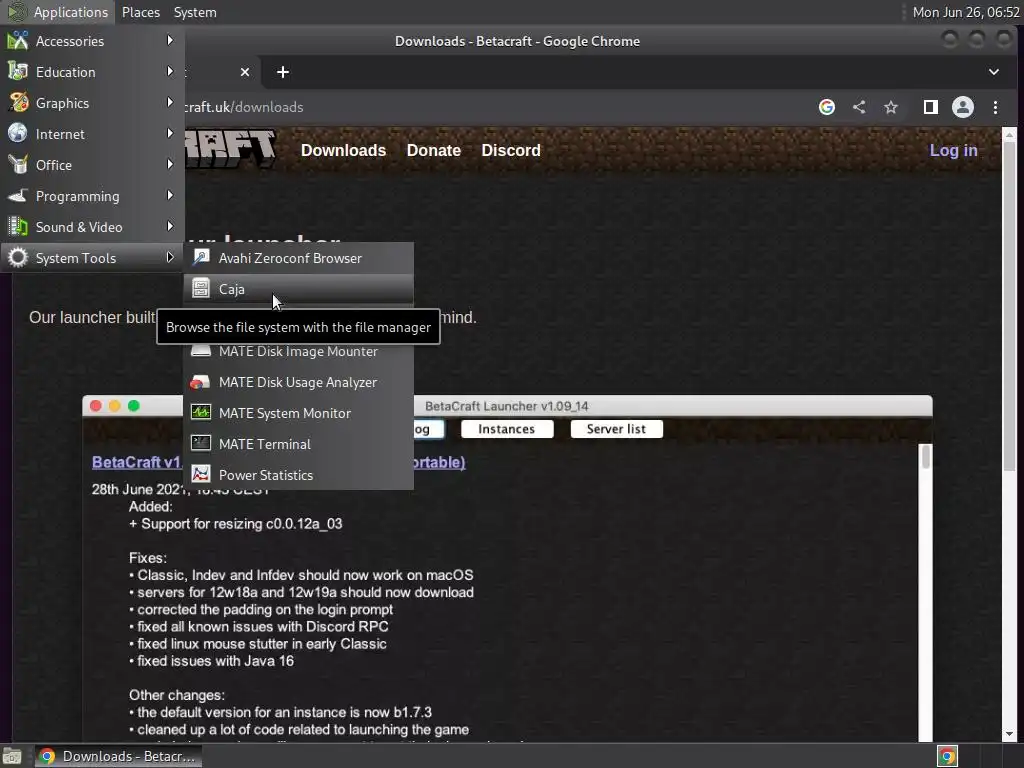Click the Log in link
The image size is (1024, 768).
click(x=953, y=150)
